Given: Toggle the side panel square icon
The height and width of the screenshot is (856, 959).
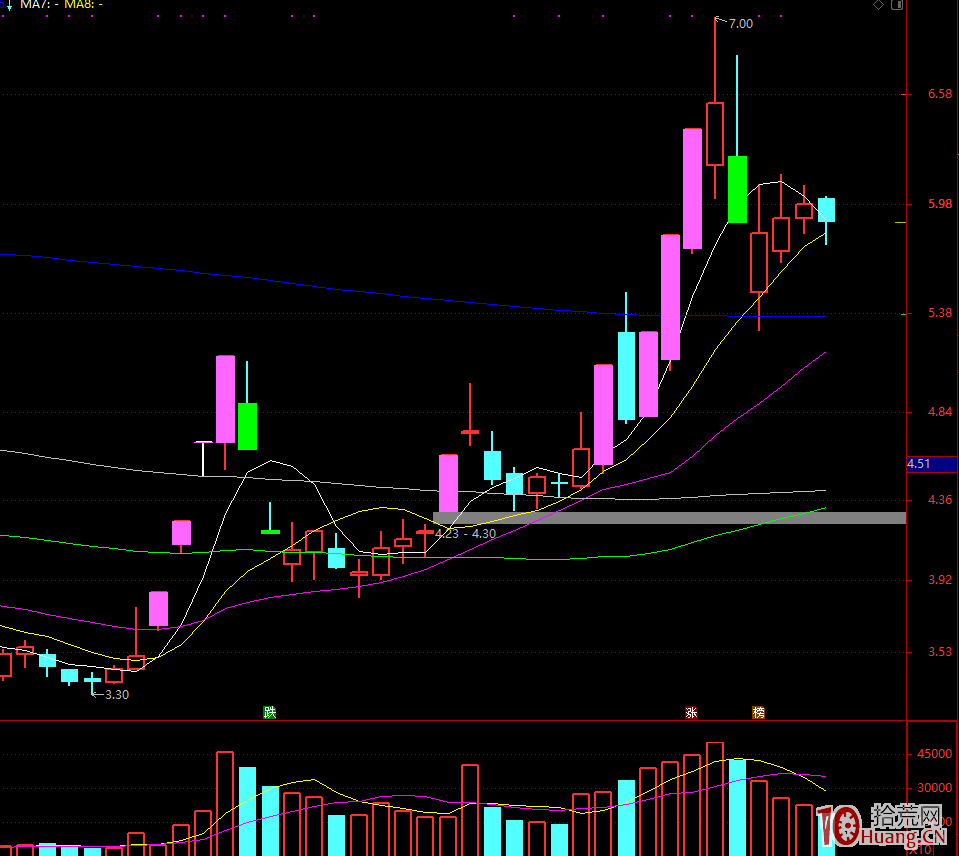Looking at the screenshot, I should click(x=897, y=5).
